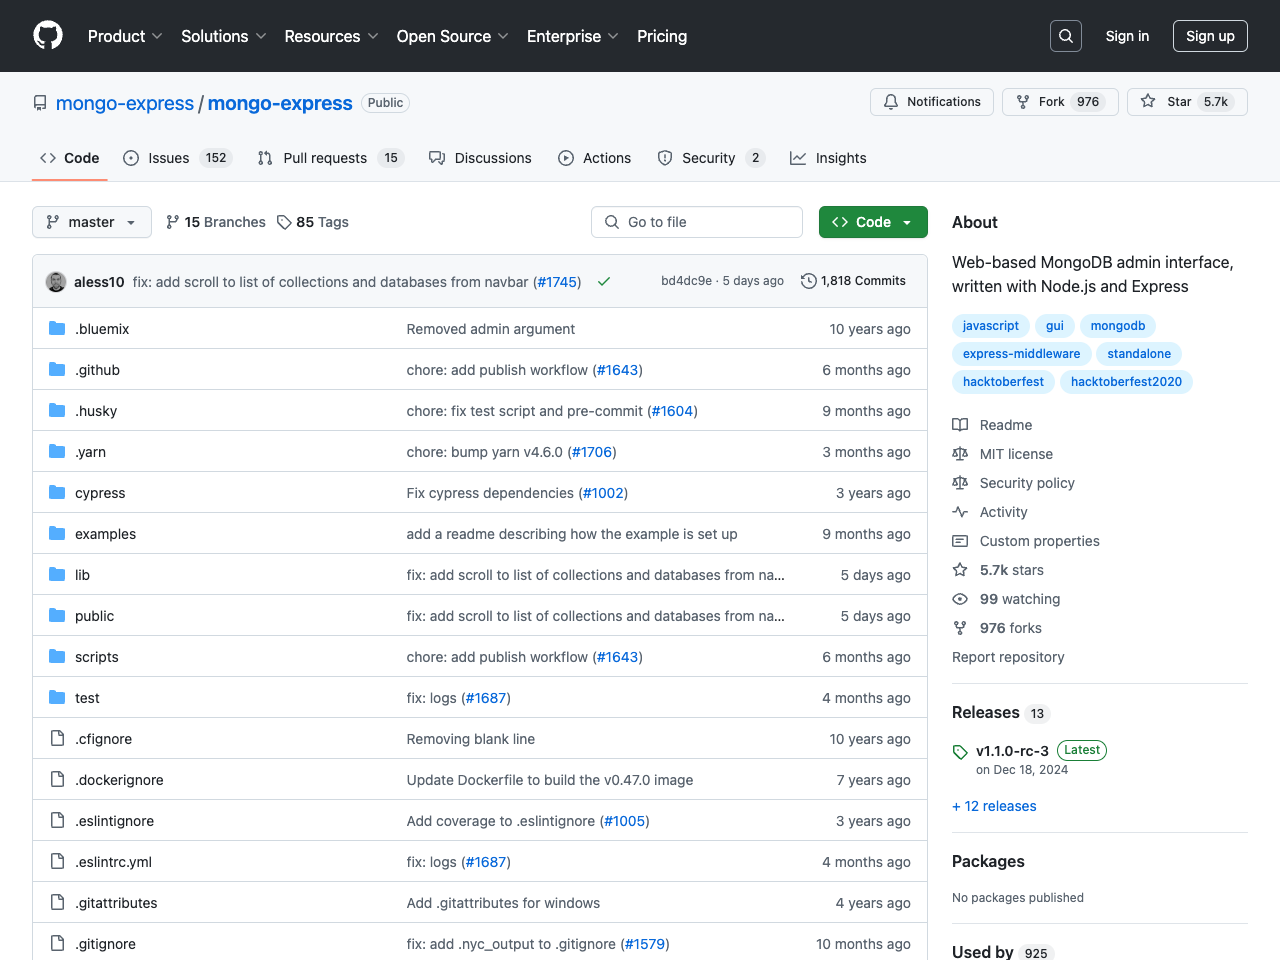The height and width of the screenshot is (960, 1280).
Task: Click the .gitattributes file icon
Action: [57, 902]
